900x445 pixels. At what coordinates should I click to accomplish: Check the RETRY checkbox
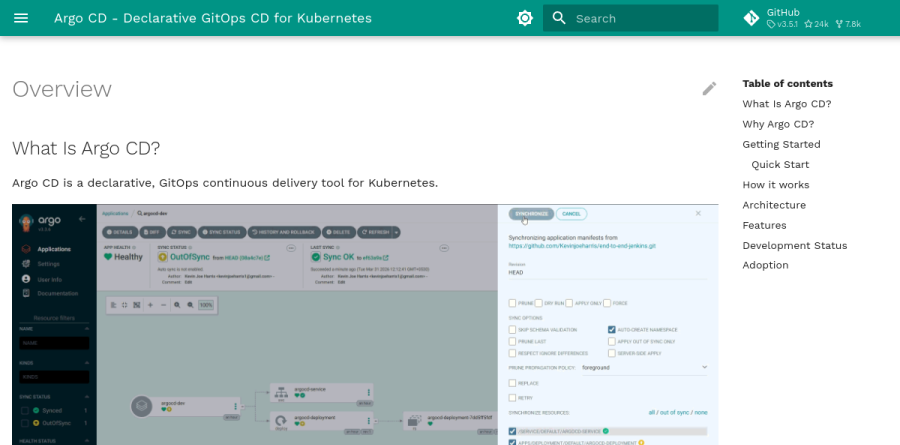click(512, 397)
